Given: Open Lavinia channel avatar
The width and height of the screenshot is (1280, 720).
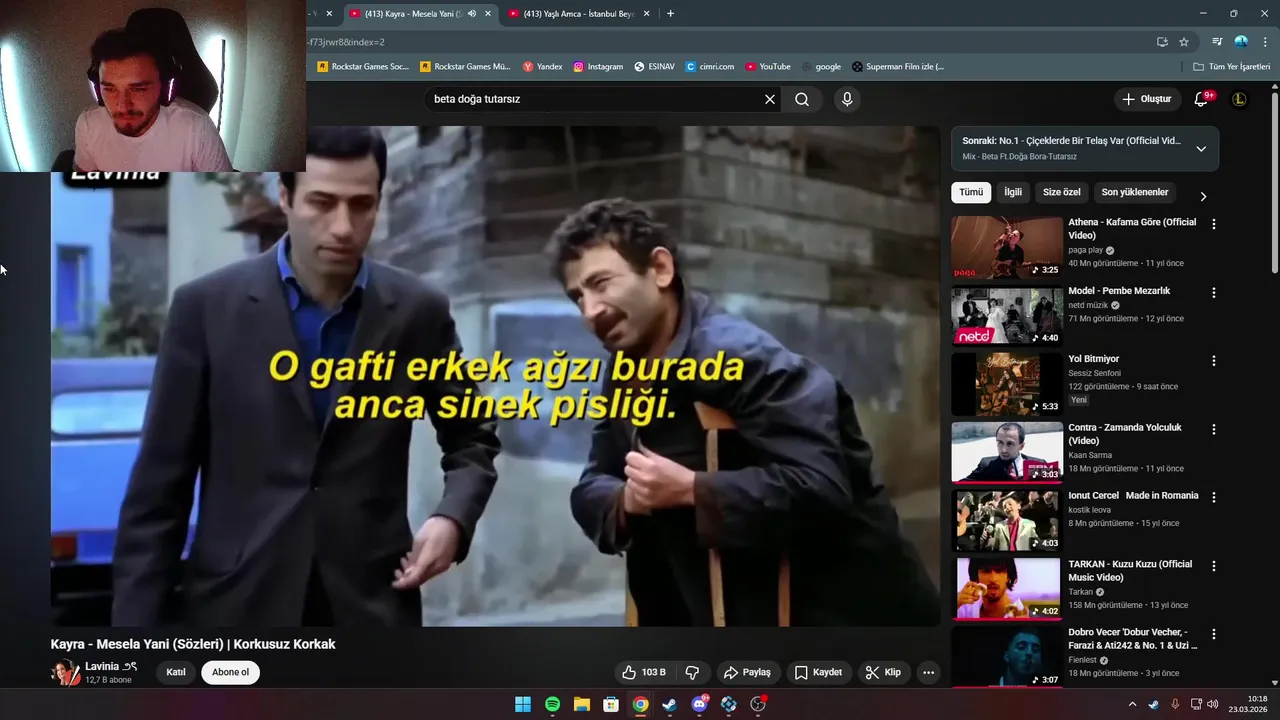Looking at the screenshot, I should [65, 672].
